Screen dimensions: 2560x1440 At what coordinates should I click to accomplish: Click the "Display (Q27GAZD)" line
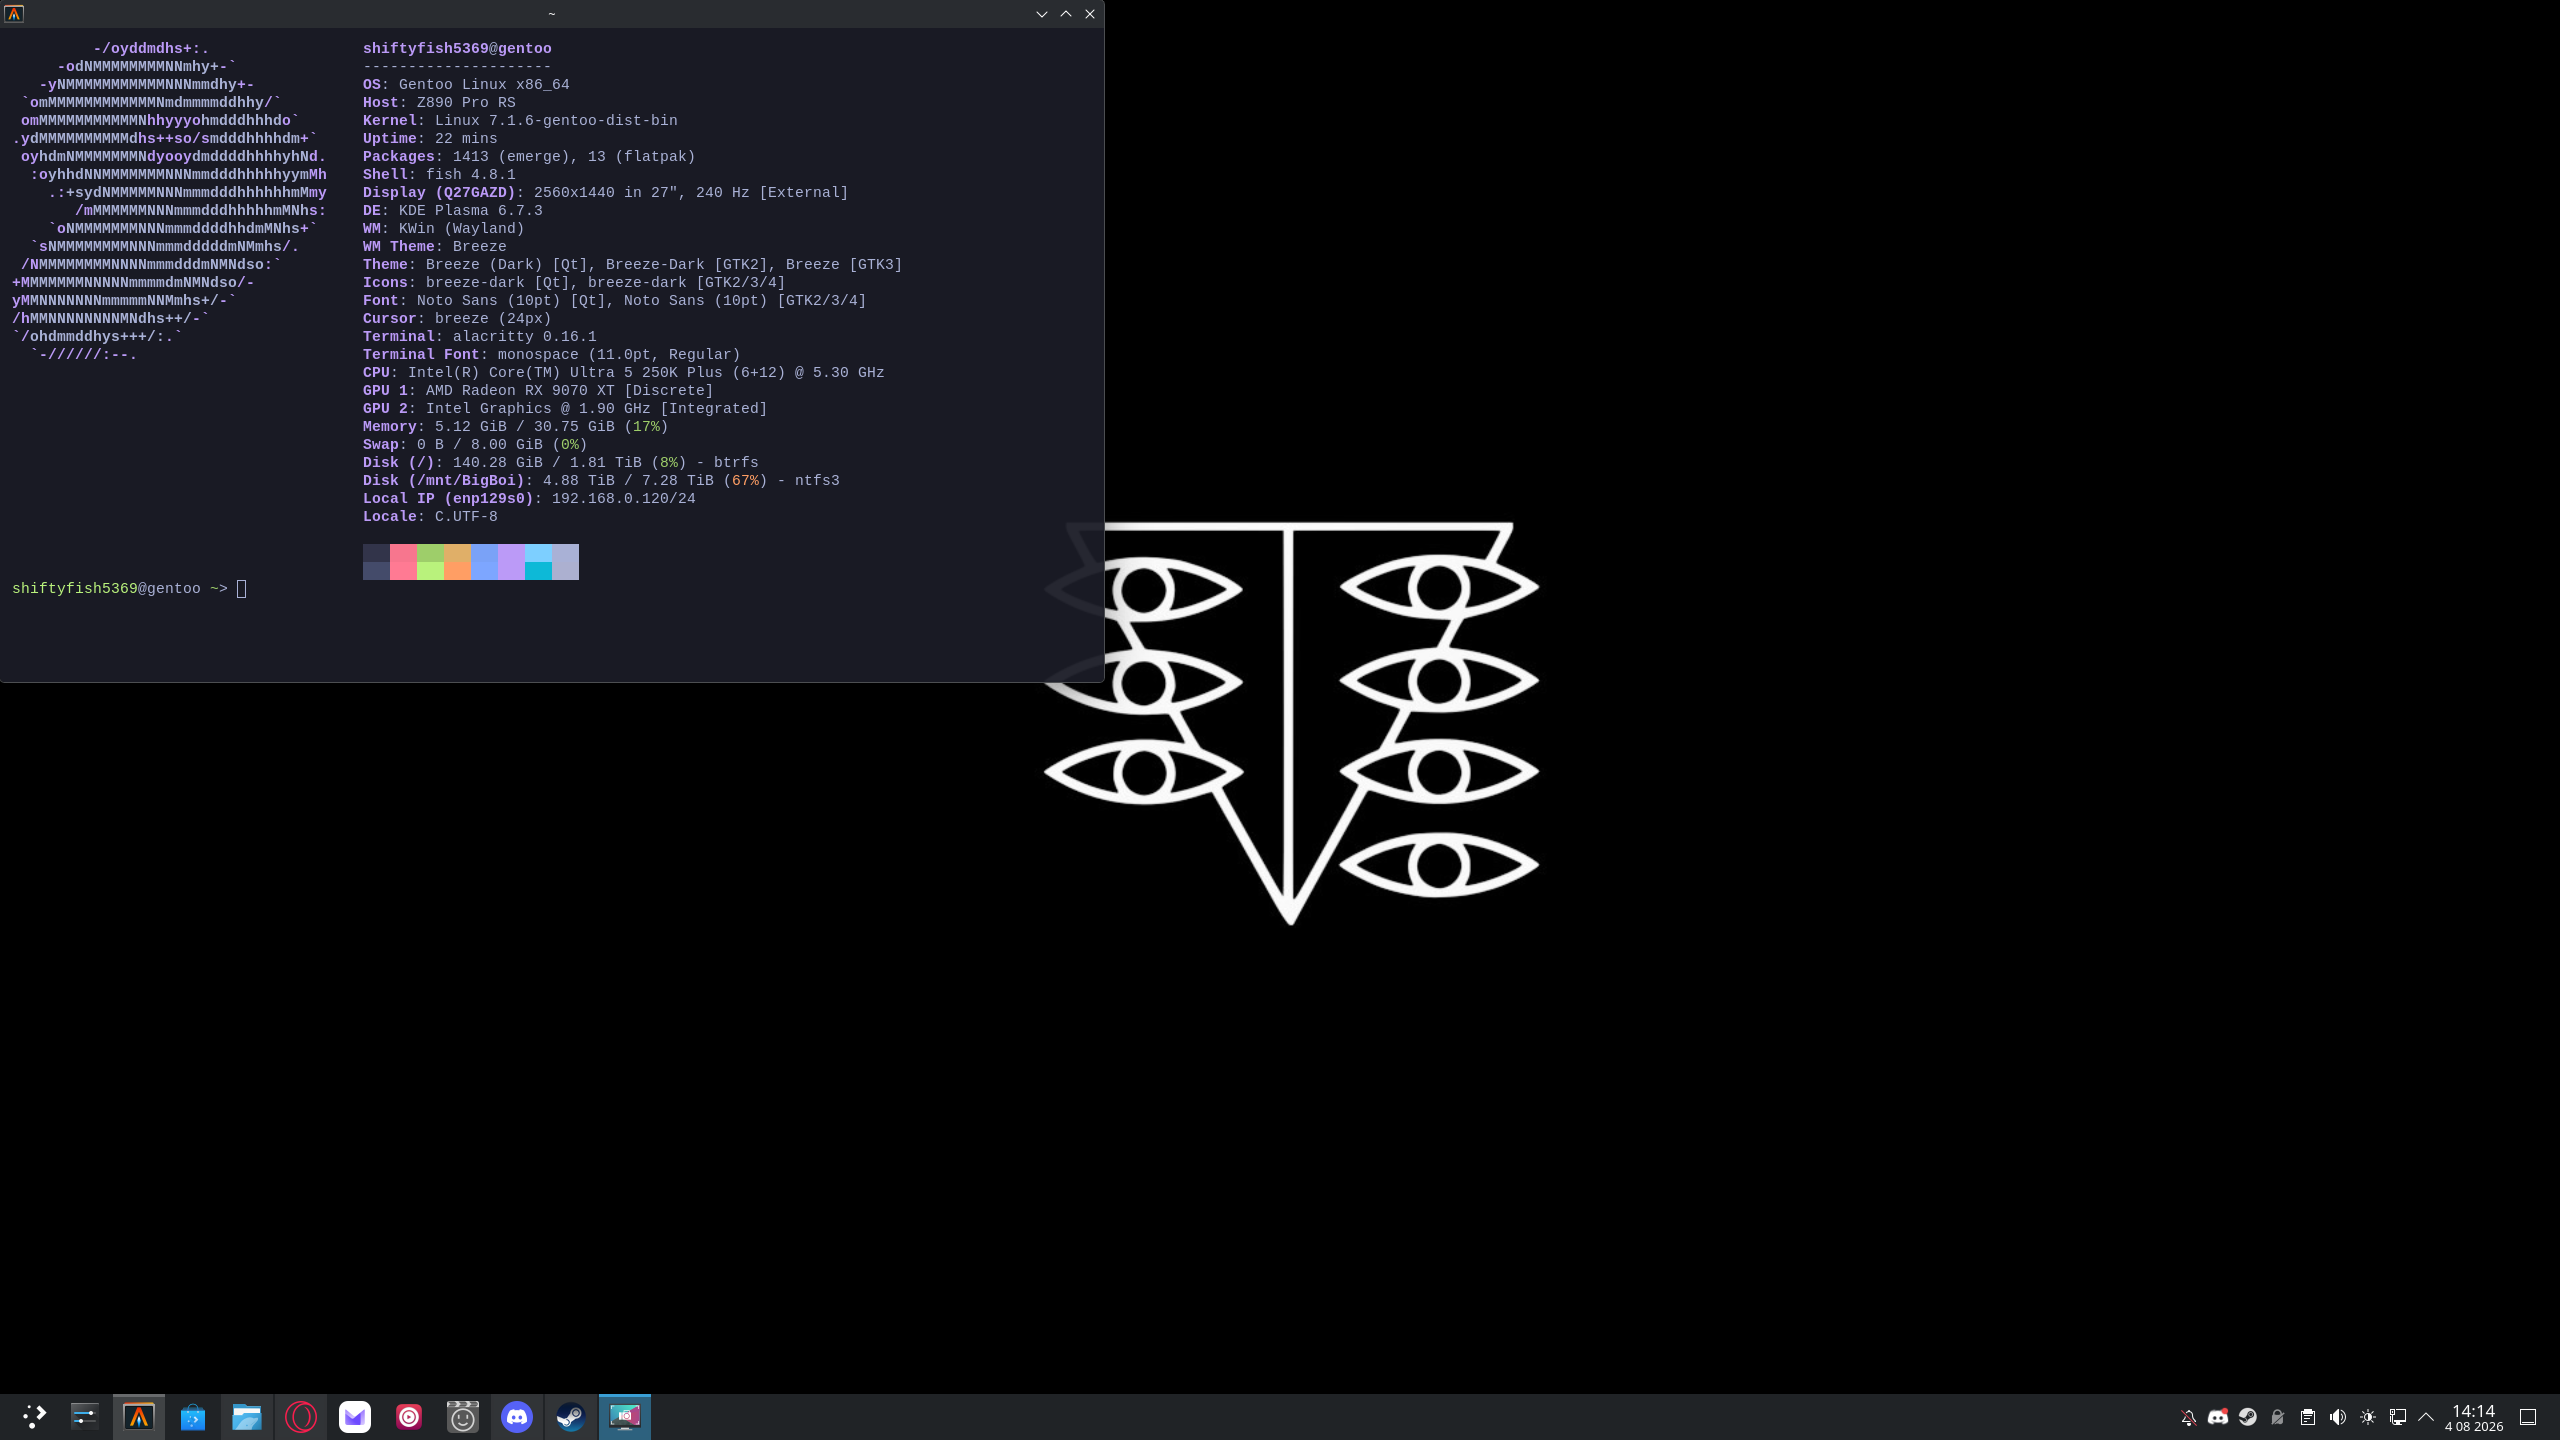pyautogui.click(x=606, y=193)
